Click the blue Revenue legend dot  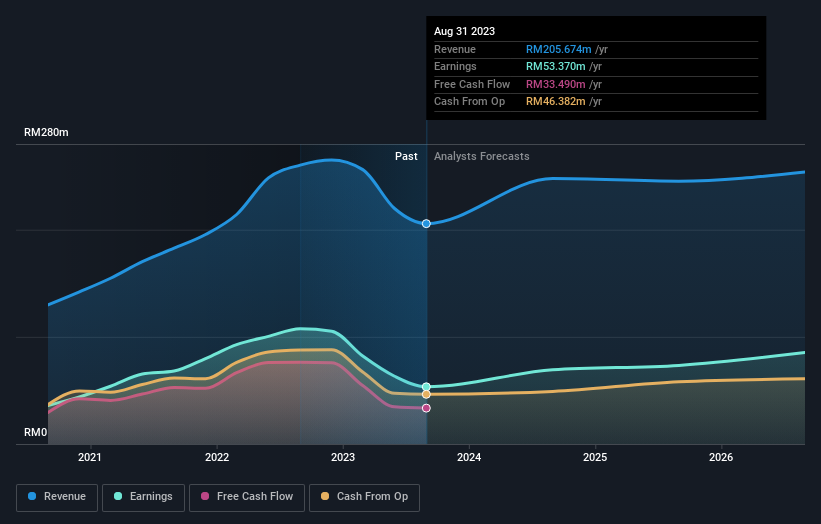pos(32,496)
